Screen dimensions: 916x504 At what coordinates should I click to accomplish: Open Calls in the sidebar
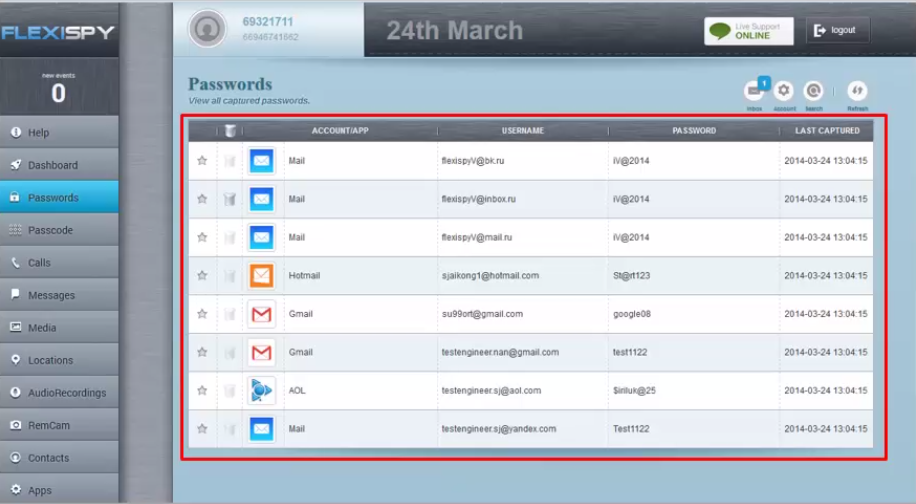click(x=59, y=263)
